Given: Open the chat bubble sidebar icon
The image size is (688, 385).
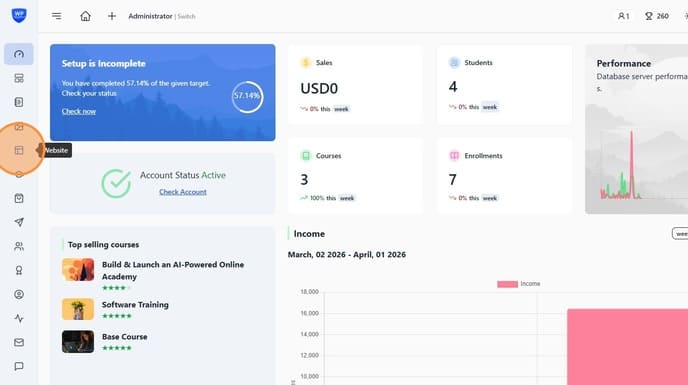Looking at the screenshot, I should click(x=19, y=366).
